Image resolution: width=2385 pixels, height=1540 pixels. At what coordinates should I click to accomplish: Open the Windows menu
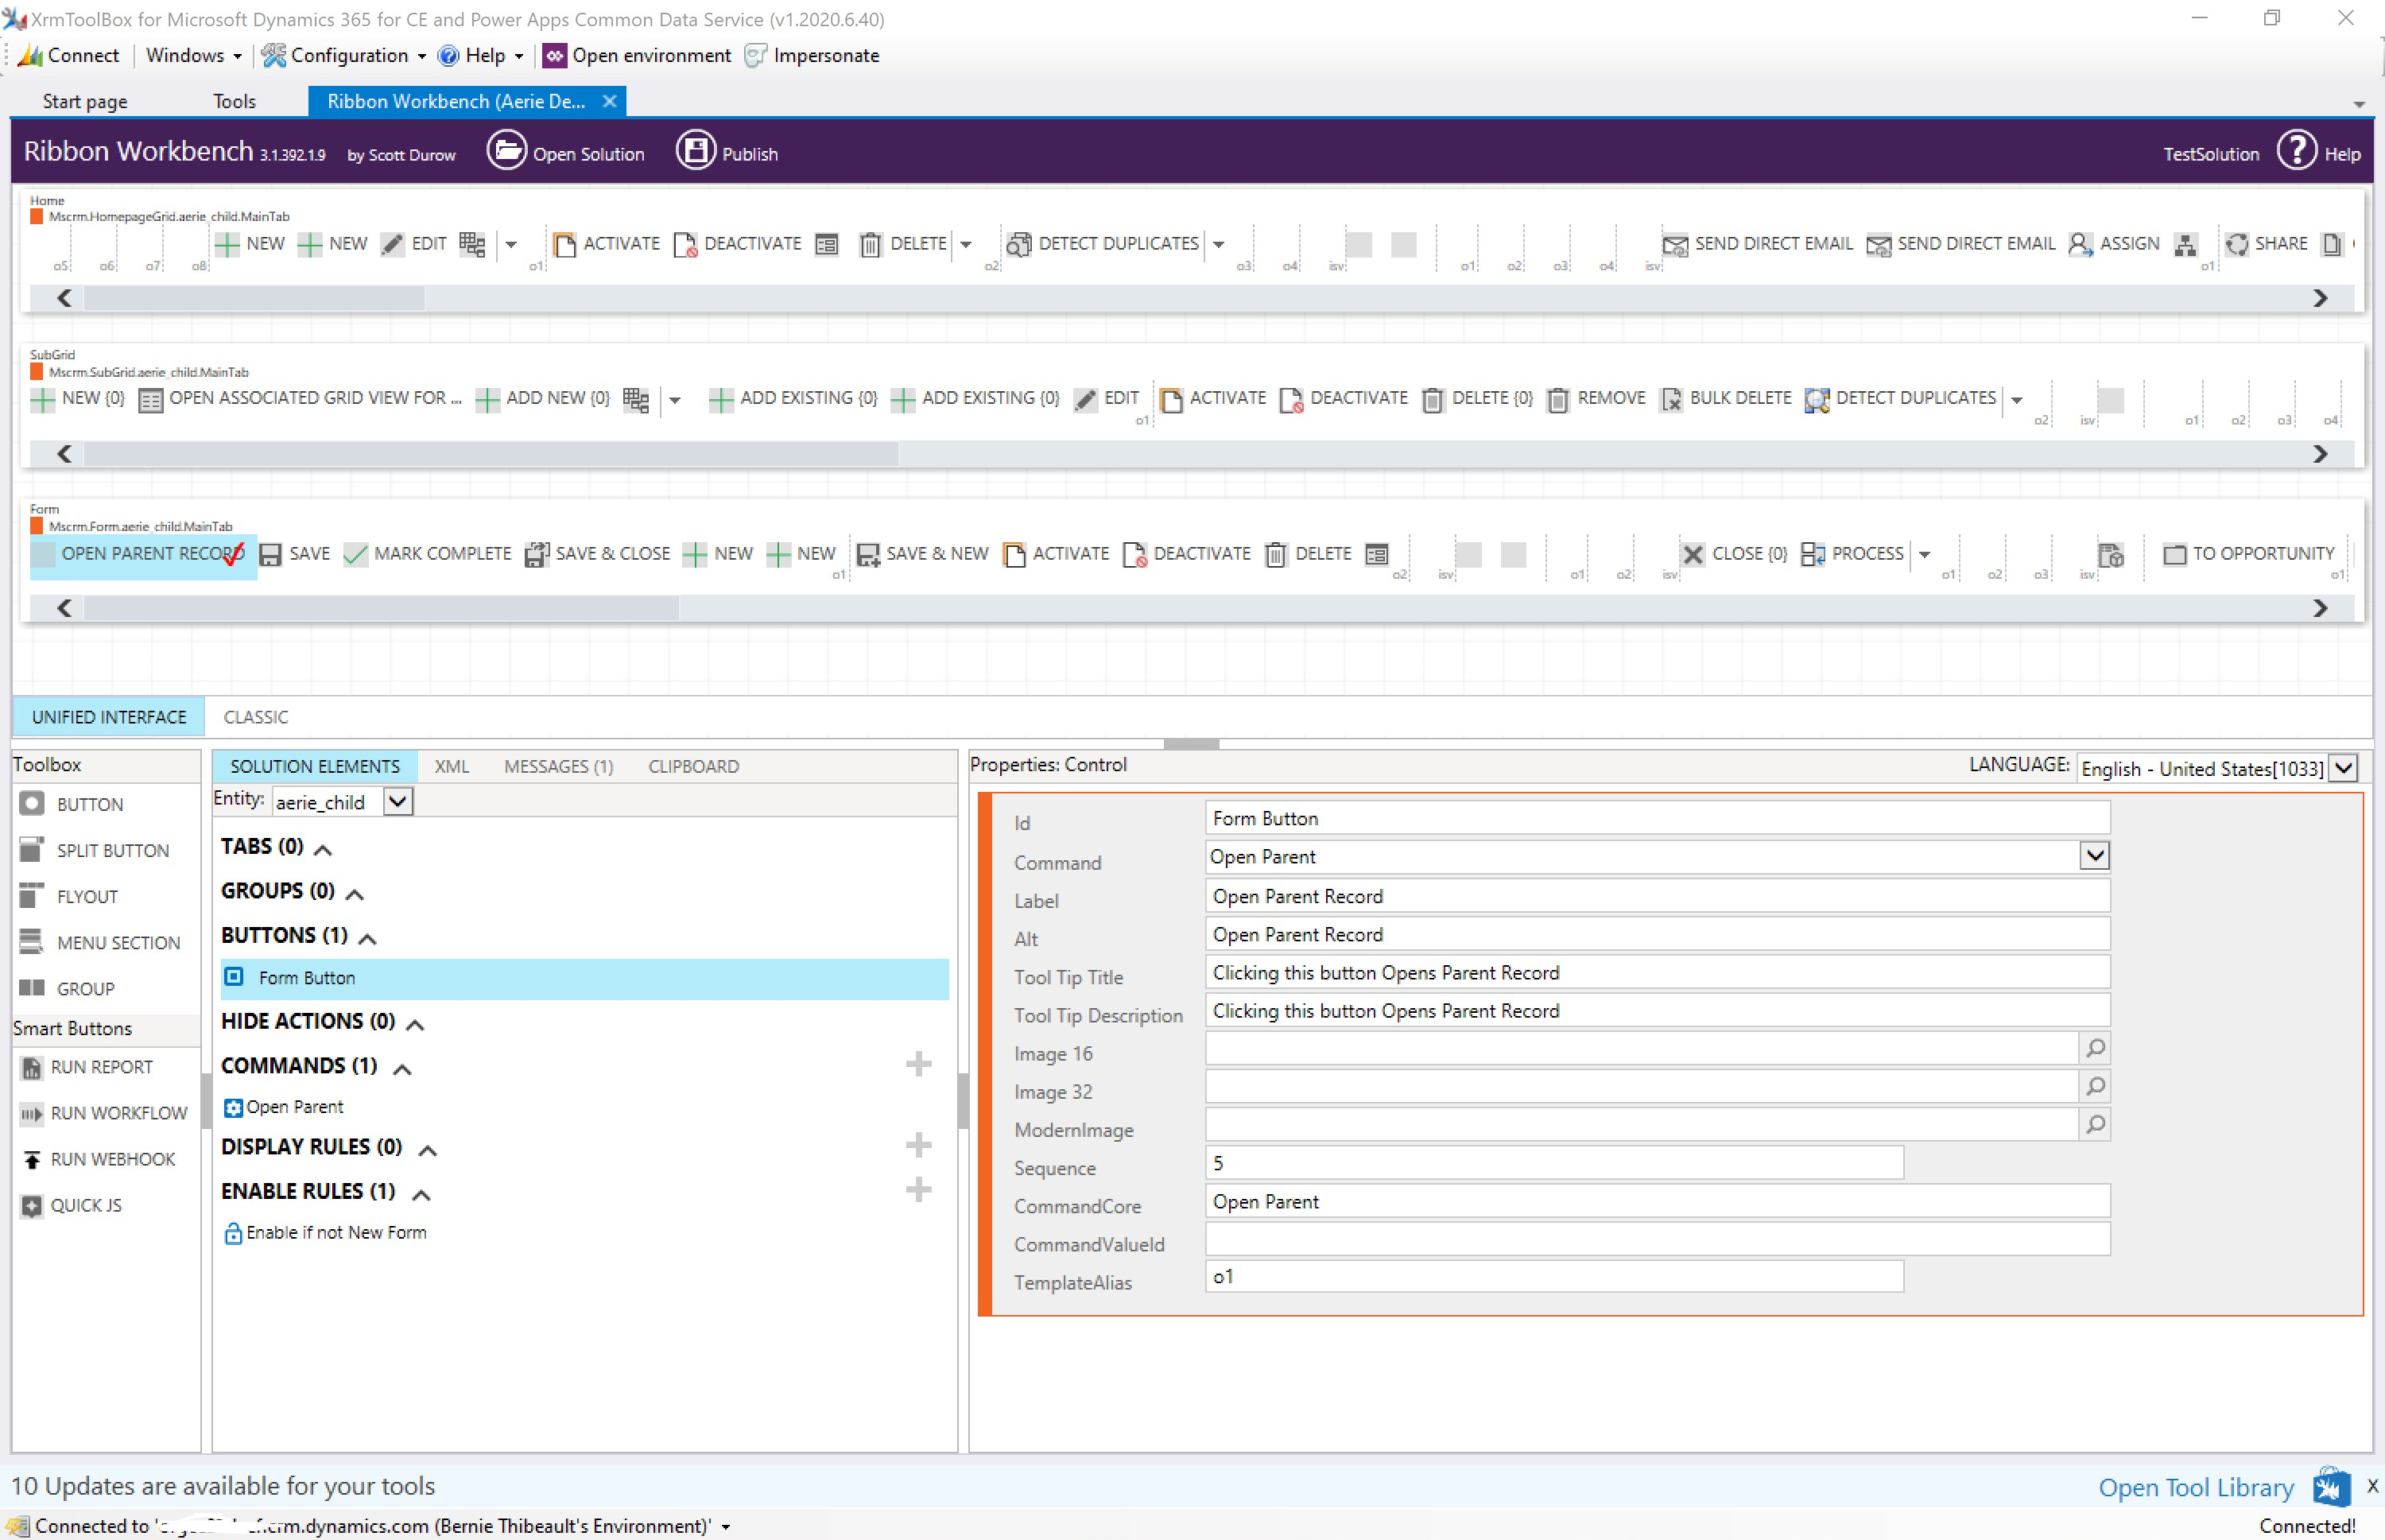[193, 55]
